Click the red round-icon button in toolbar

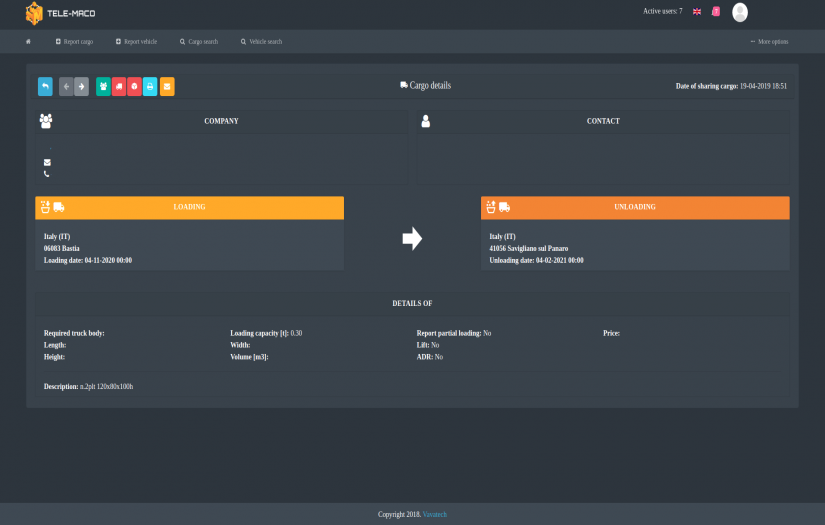[x=134, y=86]
